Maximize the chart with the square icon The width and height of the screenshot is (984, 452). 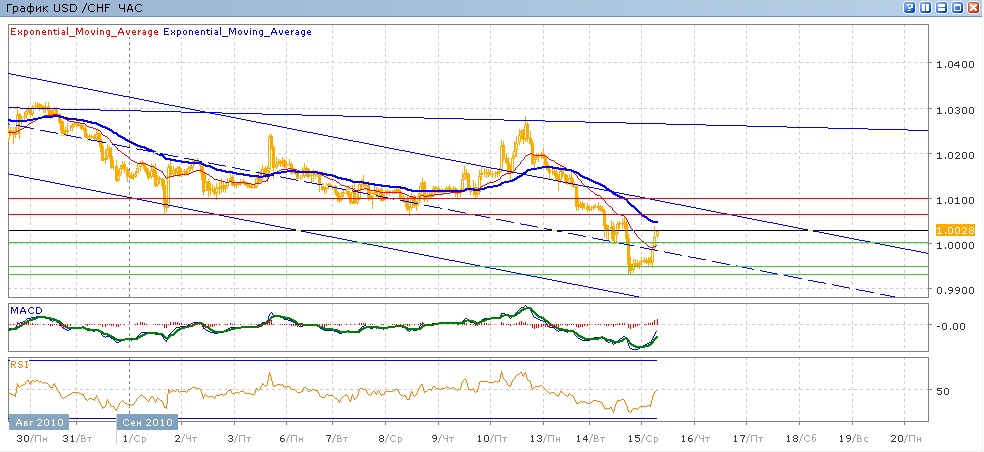pyautogui.click(x=958, y=8)
